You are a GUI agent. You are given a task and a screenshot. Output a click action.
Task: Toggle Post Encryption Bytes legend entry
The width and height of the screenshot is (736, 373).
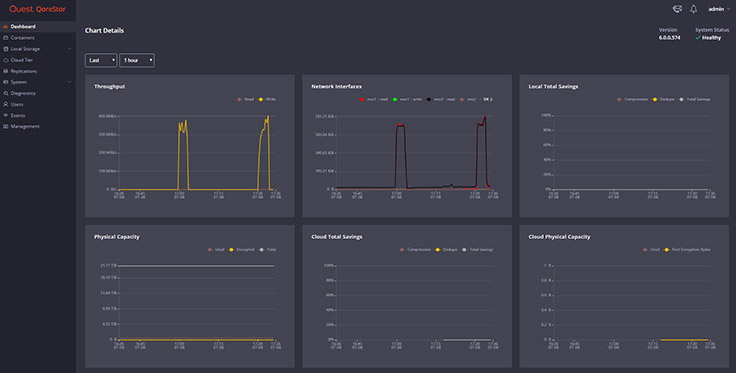pos(687,250)
